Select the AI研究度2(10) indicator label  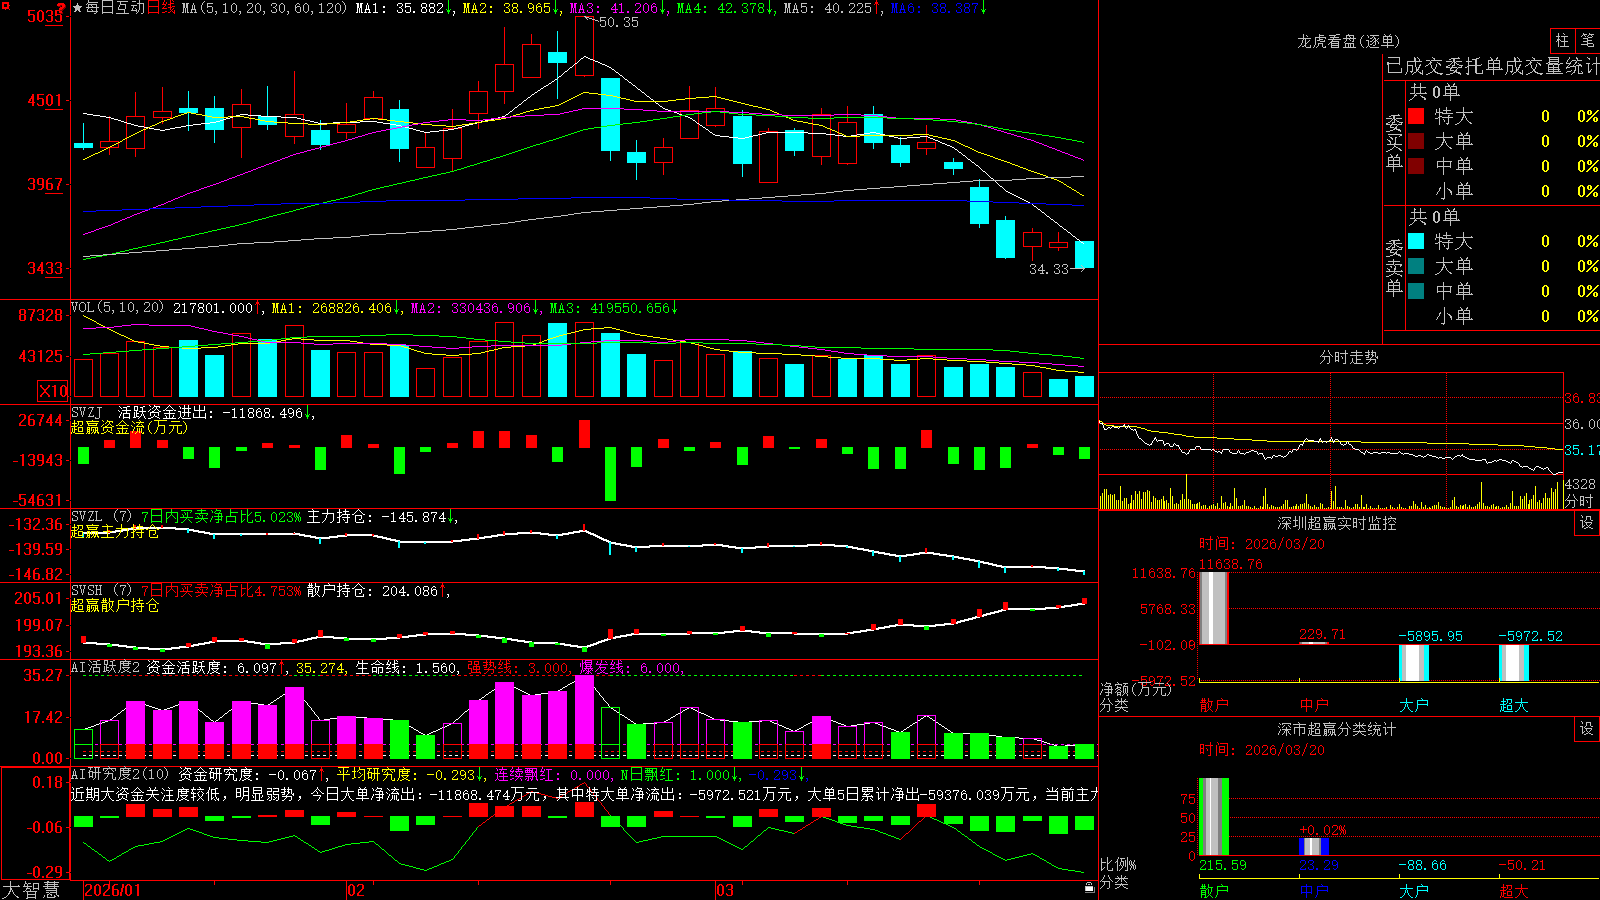pyautogui.click(x=120, y=774)
